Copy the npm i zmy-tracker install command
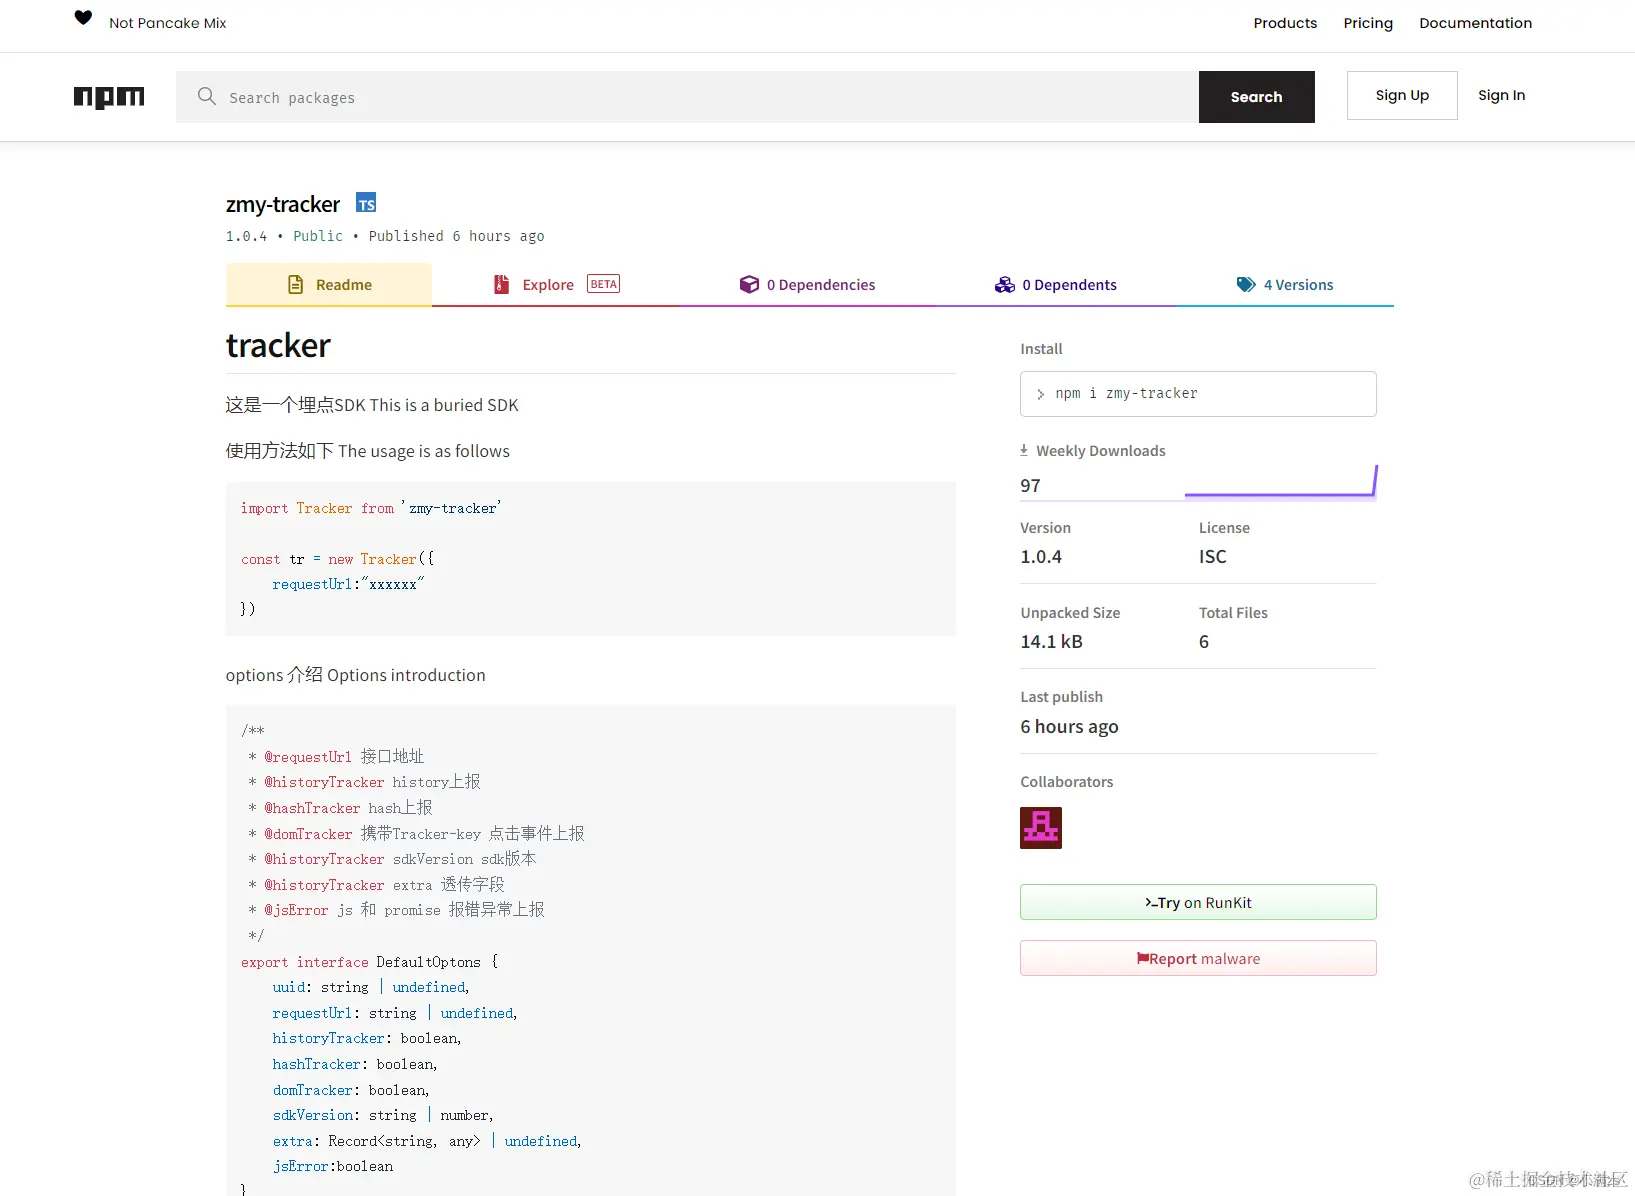The width and height of the screenshot is (1635, 1196). click(x=1198, y=394)
